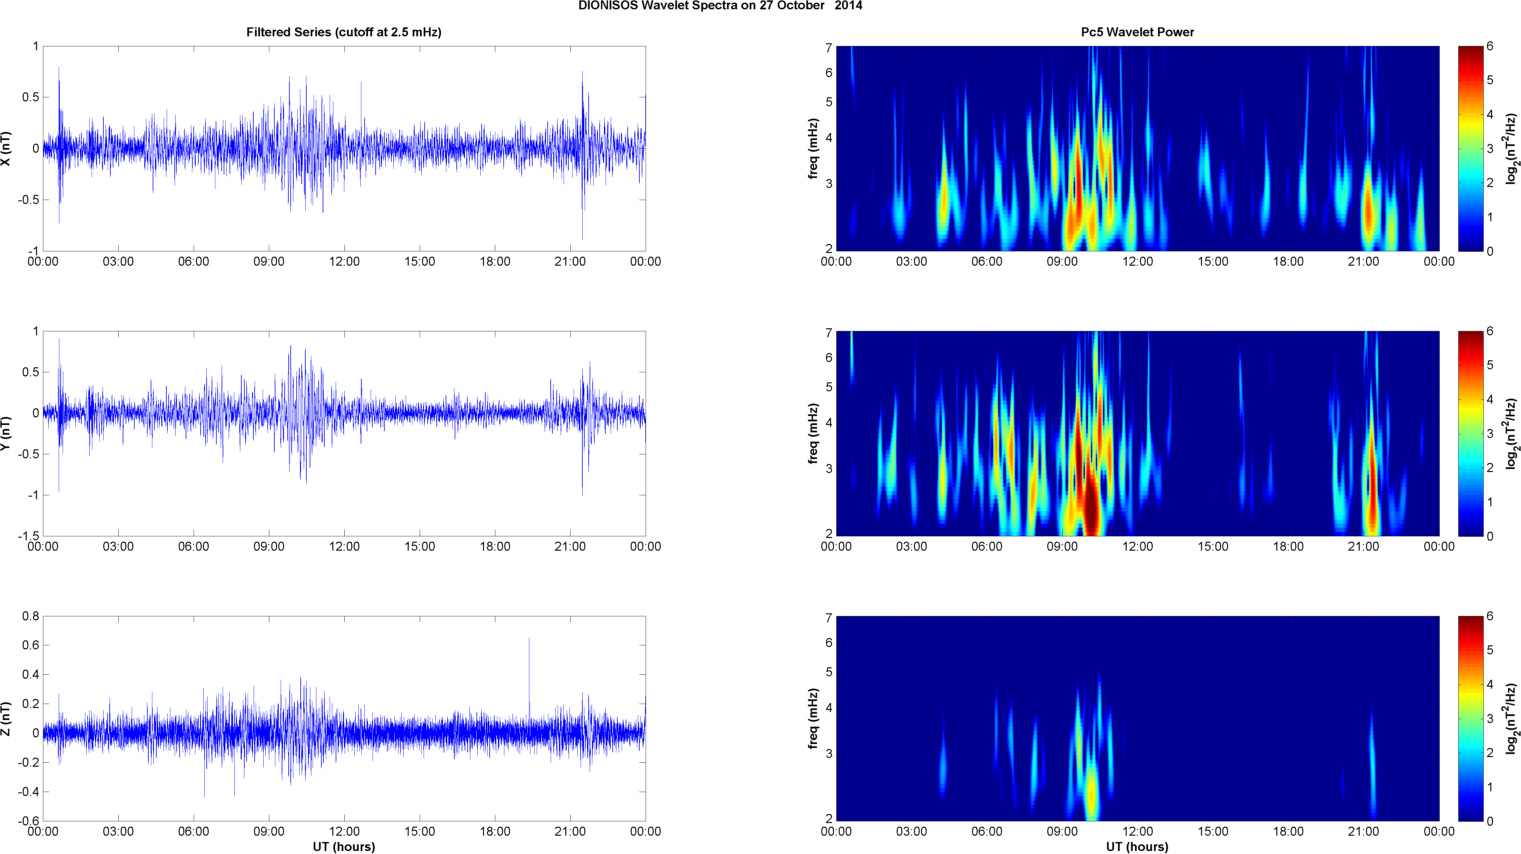The image size is (1521, 854).
Task: Click the "15:00" tick under the X spectrogram
Action: tap(1213, 262)
